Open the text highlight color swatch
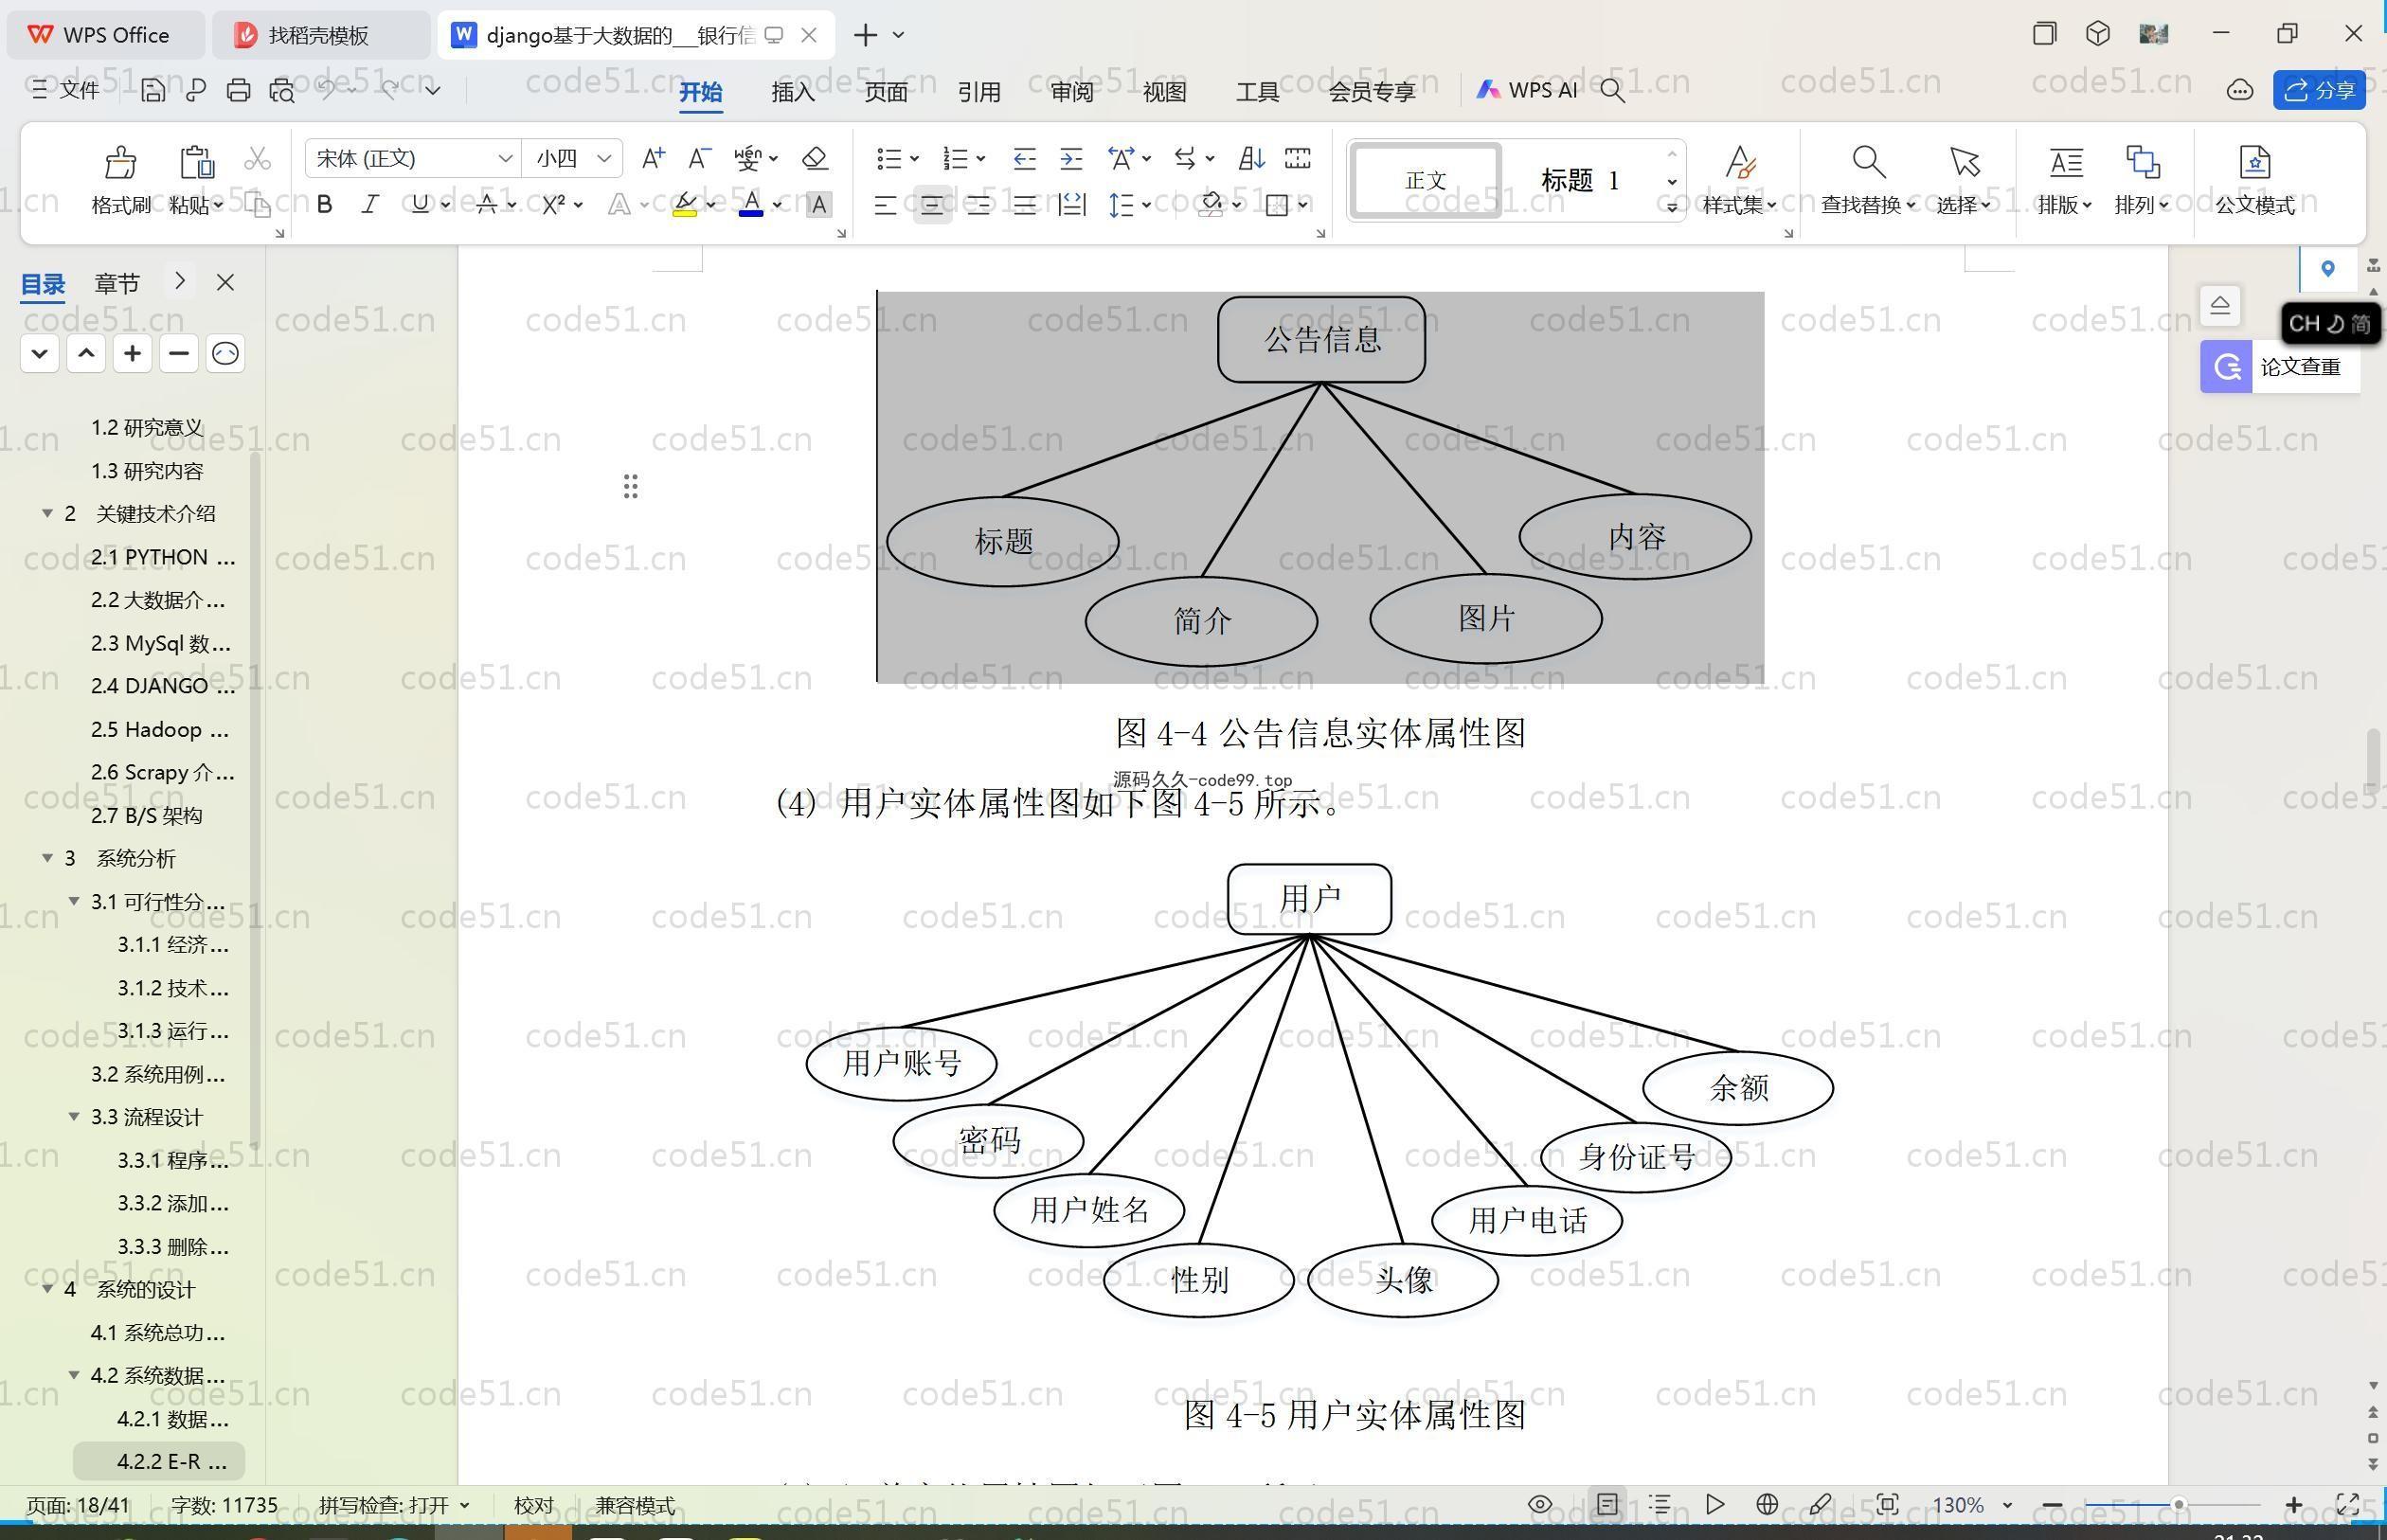The image size is (2387, 1540). click(685, 205)
